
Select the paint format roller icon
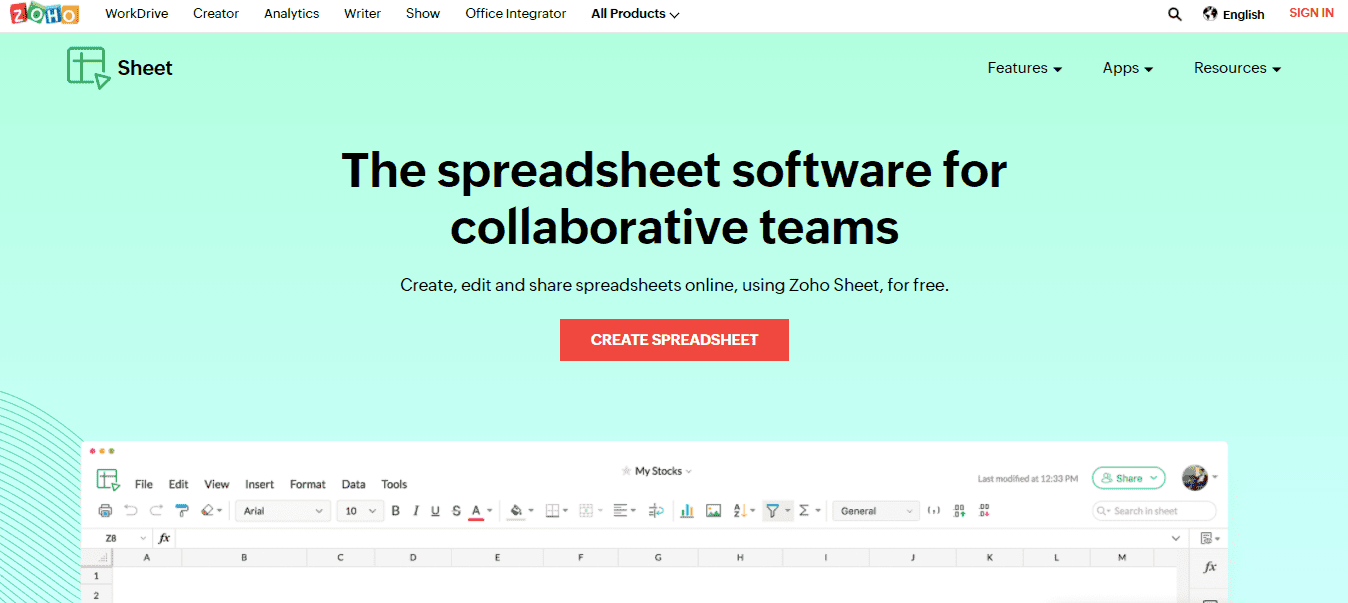[x=182, y=511]
